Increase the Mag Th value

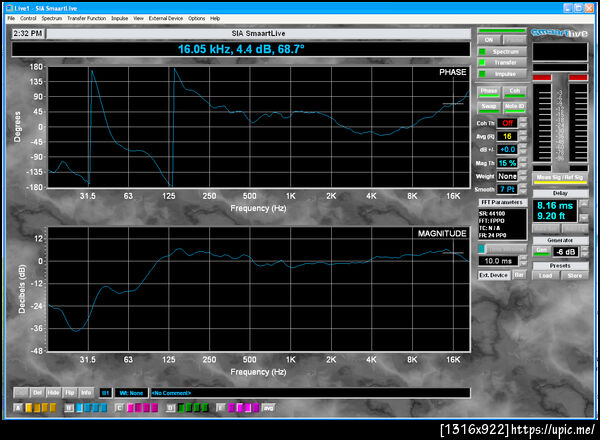pos(523,160)
